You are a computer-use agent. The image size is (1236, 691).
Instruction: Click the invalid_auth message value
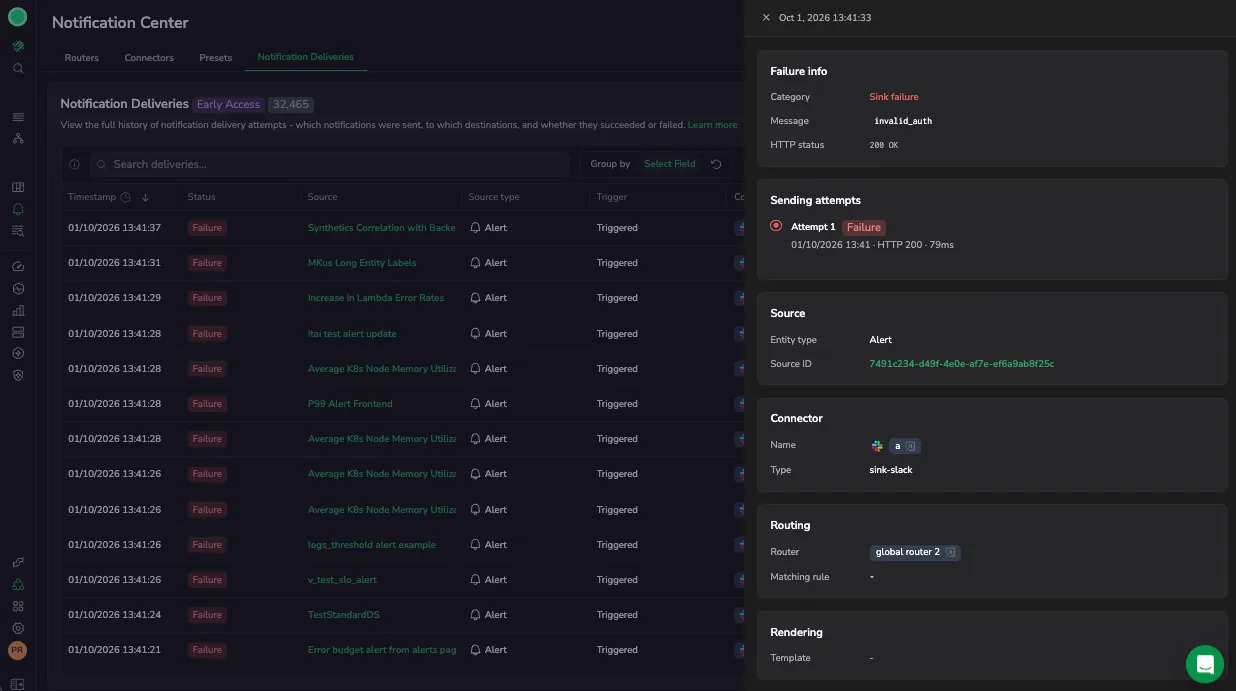coord(903,121)
